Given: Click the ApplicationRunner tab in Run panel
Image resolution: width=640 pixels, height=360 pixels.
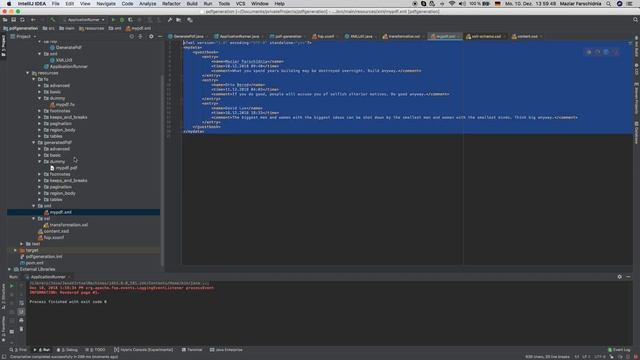Looking at the screenshot, I should [48, 277].
